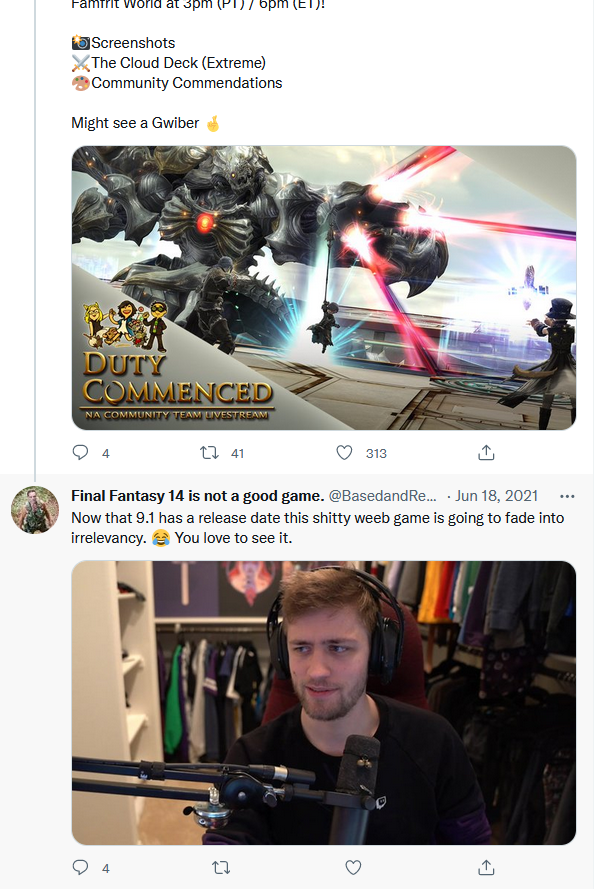The width and height of the screenshot is (602, 889).
Task: Retweet the 9.1 release date tweet
Action: click(x=221, y=867)
